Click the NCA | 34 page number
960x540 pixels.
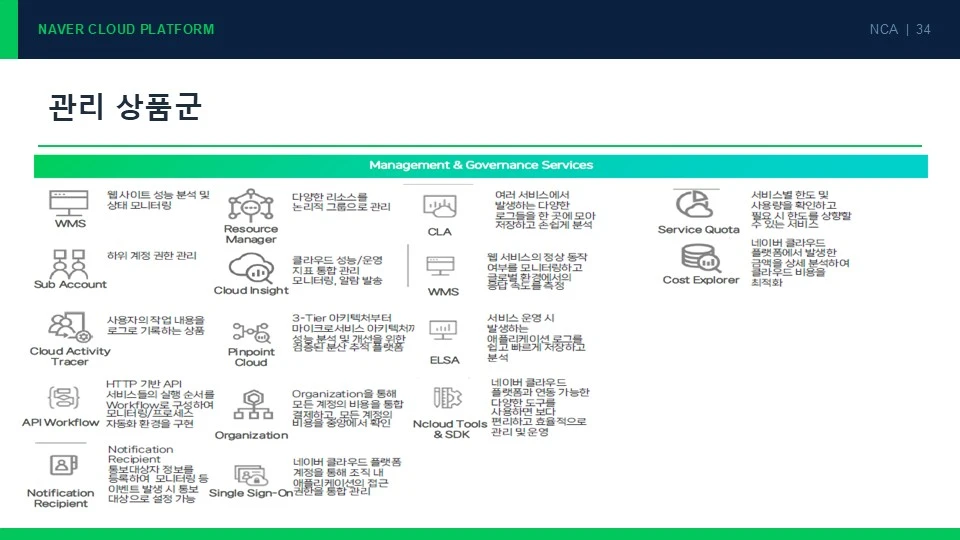point(900,29)
